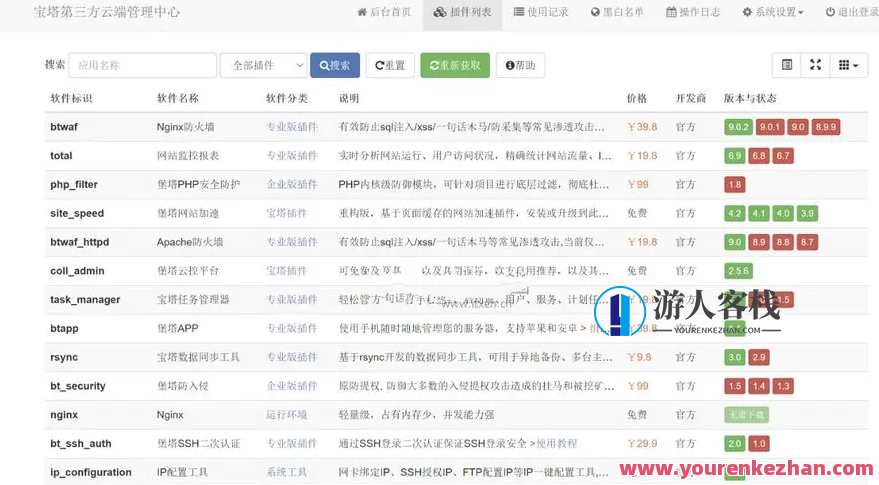Select btwaf_httpd version 8.9 badge
Image resolution: width=879 pixels, height=485 pixels.
(758, 242)
